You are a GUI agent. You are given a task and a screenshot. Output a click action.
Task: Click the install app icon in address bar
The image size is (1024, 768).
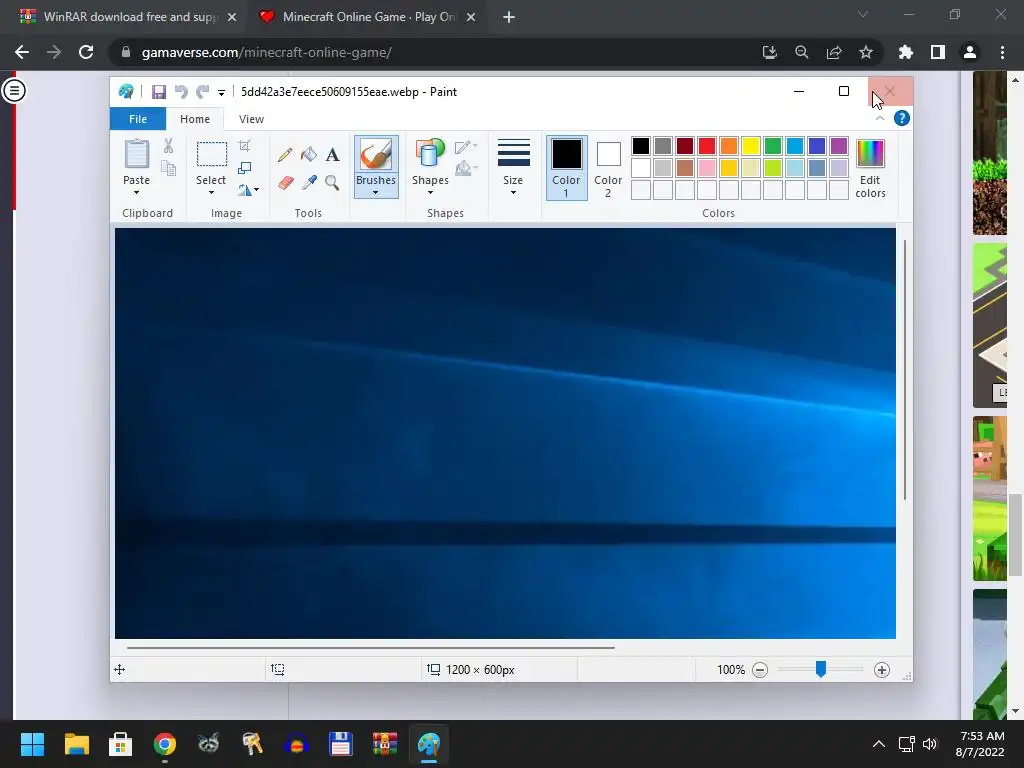[770, 52]
